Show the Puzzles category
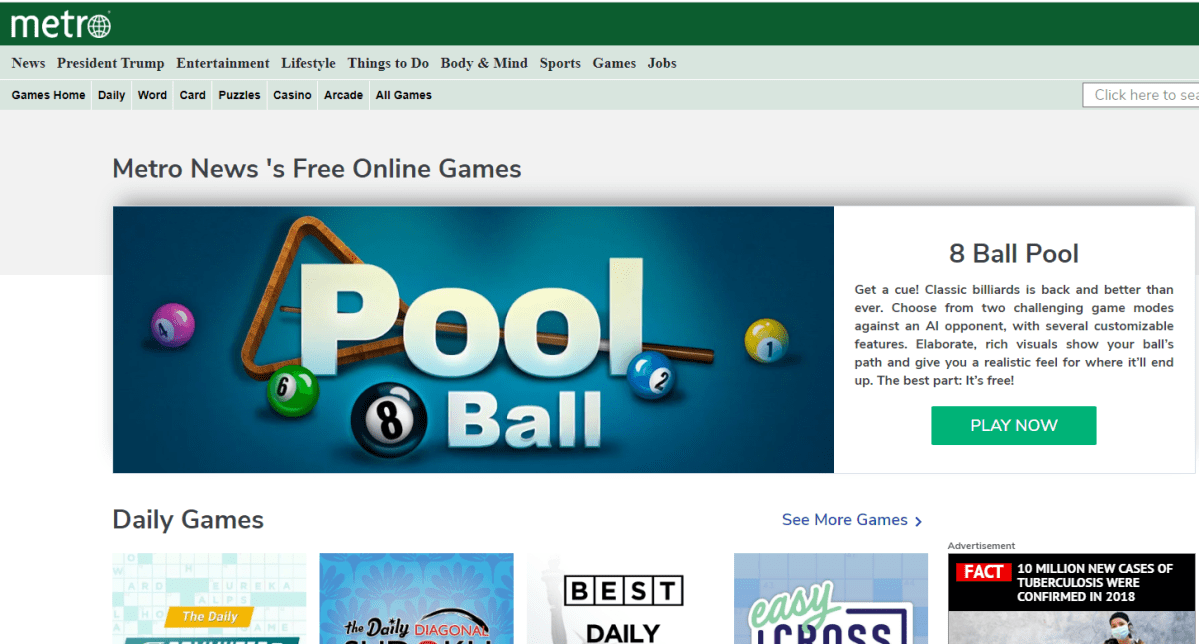This screenshot has width=1199, height=644. click(239, 95)
